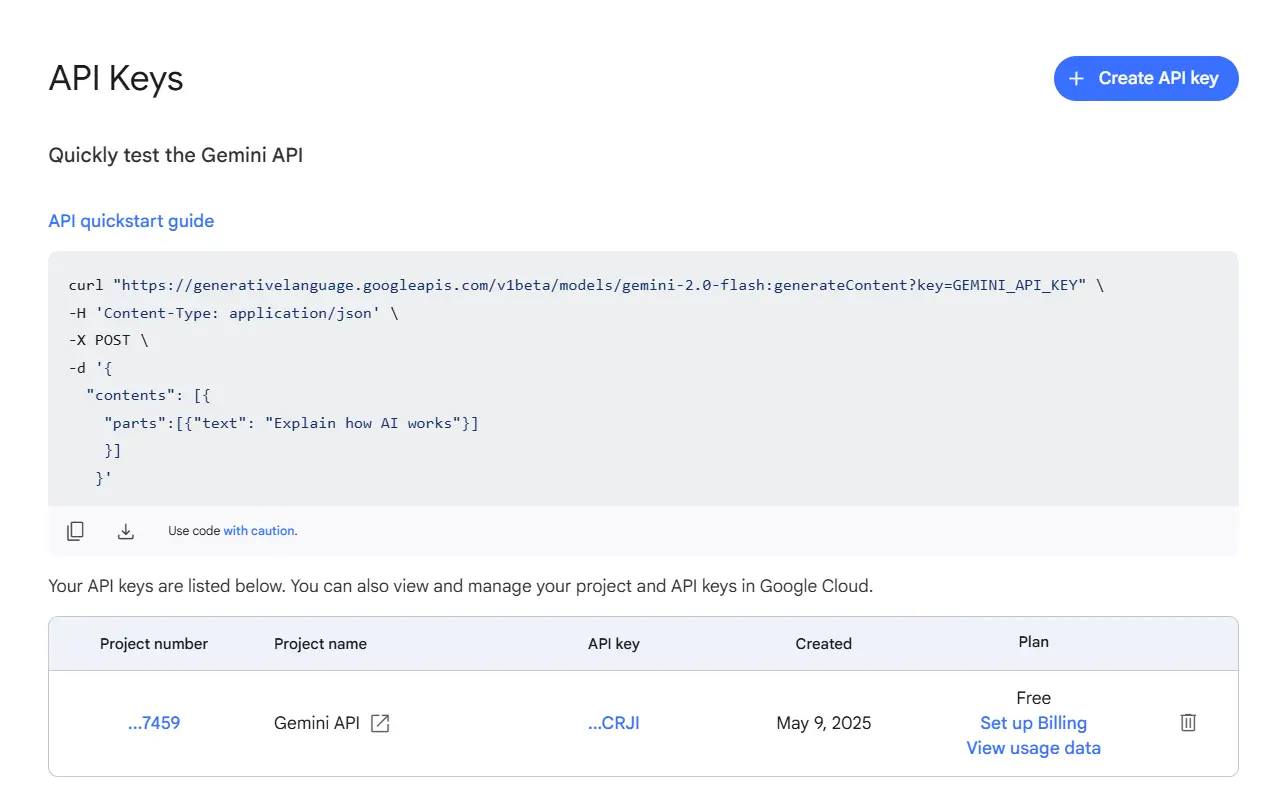Open Gemini API project external link icon
1282x793 pixels.
[380, 723]
